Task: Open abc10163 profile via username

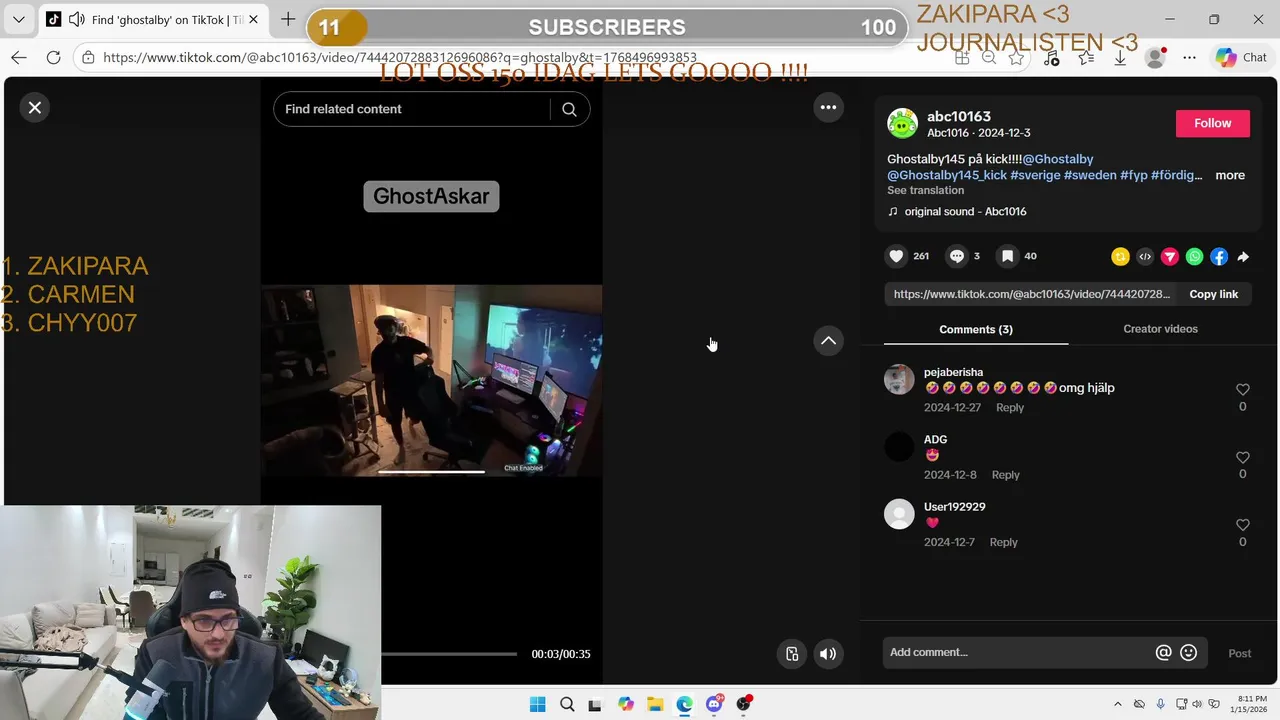Action: tap(959, 116)
